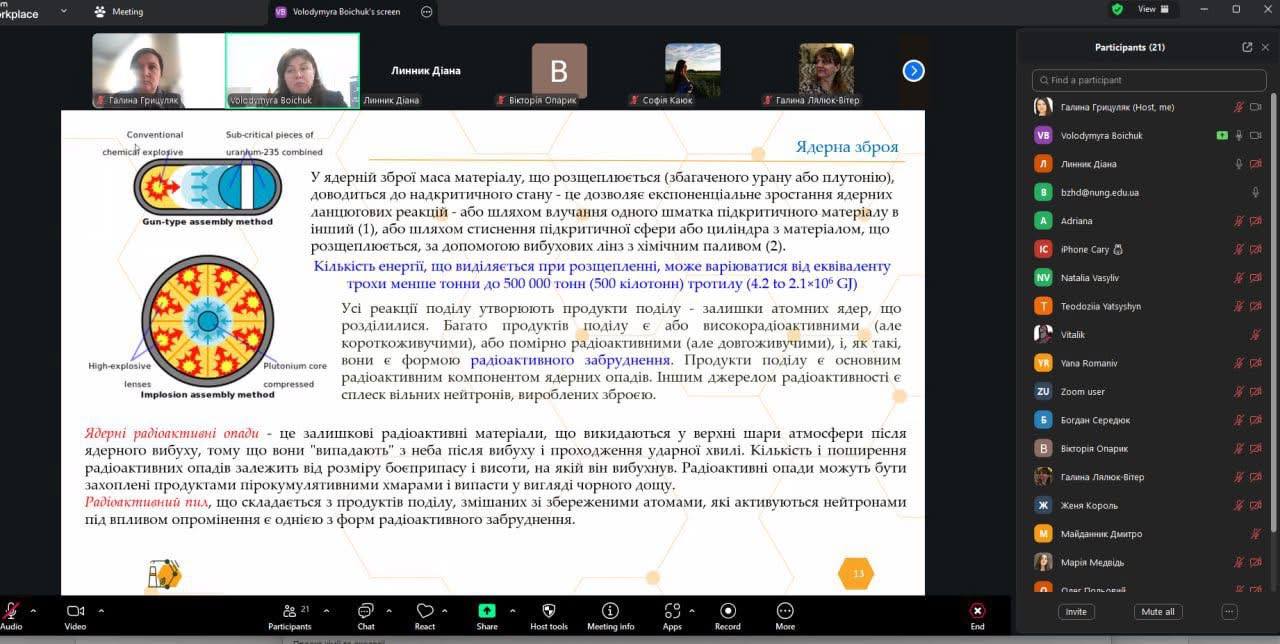Click the green encryption shield icon
The width and height of the screenshot is (1280, 644).
[x=1117, y=9]
